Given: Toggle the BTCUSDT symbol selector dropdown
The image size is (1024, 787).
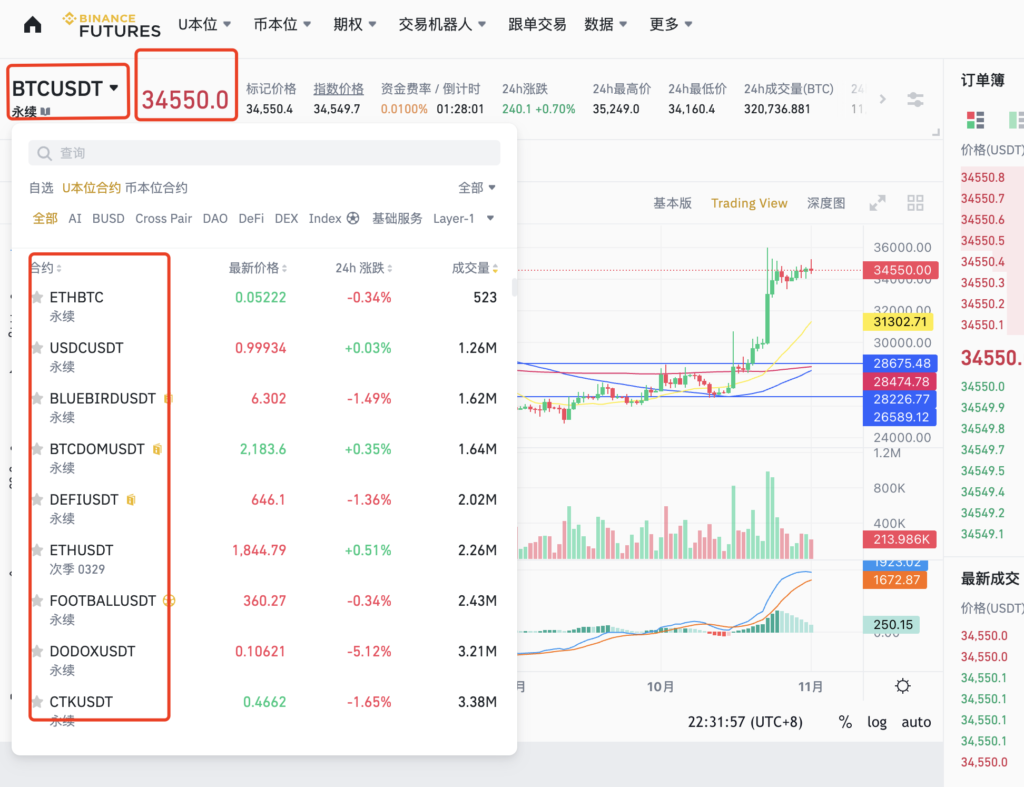Looking at the screenshot, I should (66, 88).
